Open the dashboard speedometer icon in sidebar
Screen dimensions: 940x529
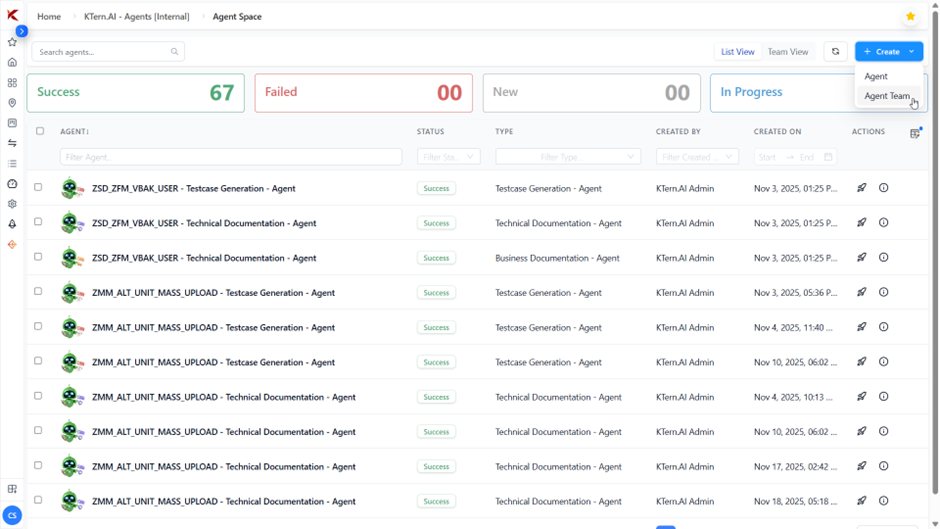coord(12,184)
